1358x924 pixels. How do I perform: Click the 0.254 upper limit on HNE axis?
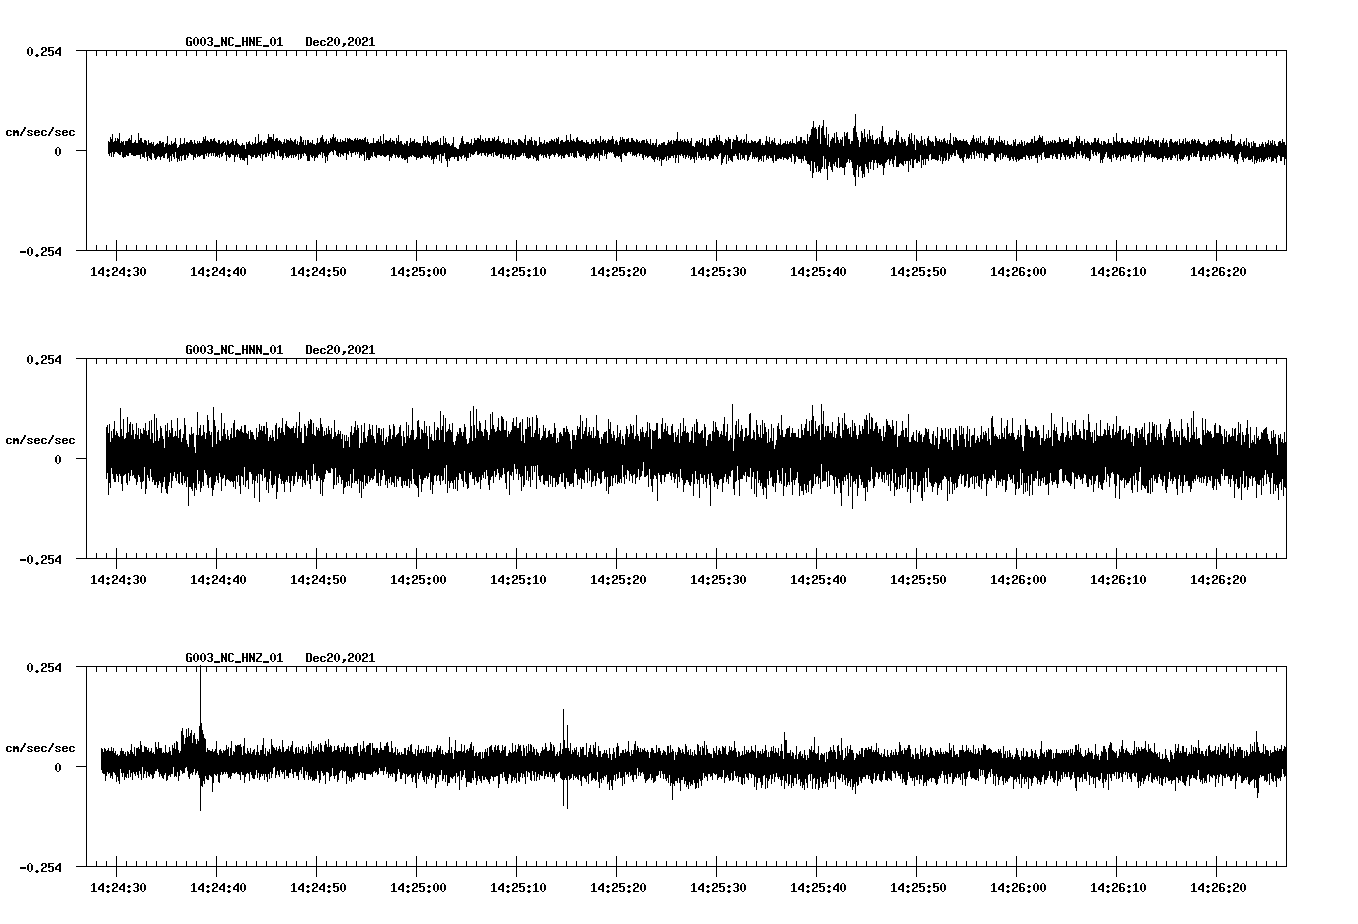[x=43, y=51]
